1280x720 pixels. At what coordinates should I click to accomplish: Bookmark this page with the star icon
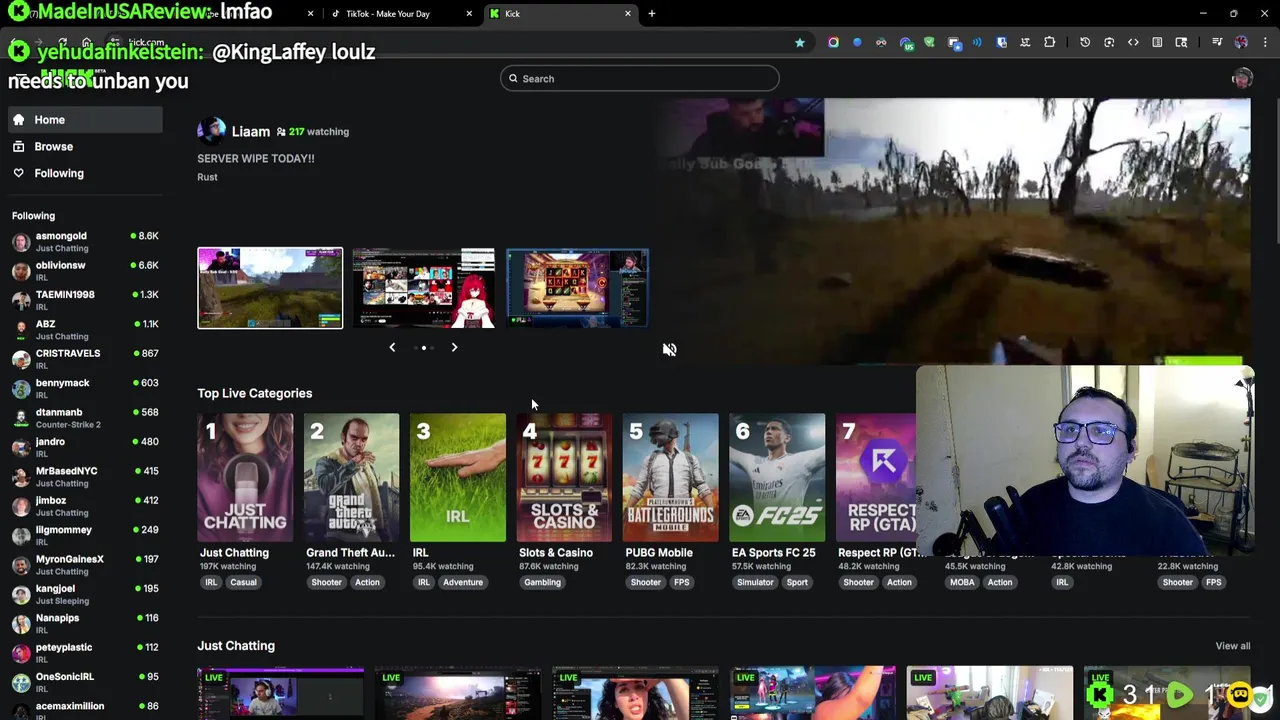pos(800,43)
